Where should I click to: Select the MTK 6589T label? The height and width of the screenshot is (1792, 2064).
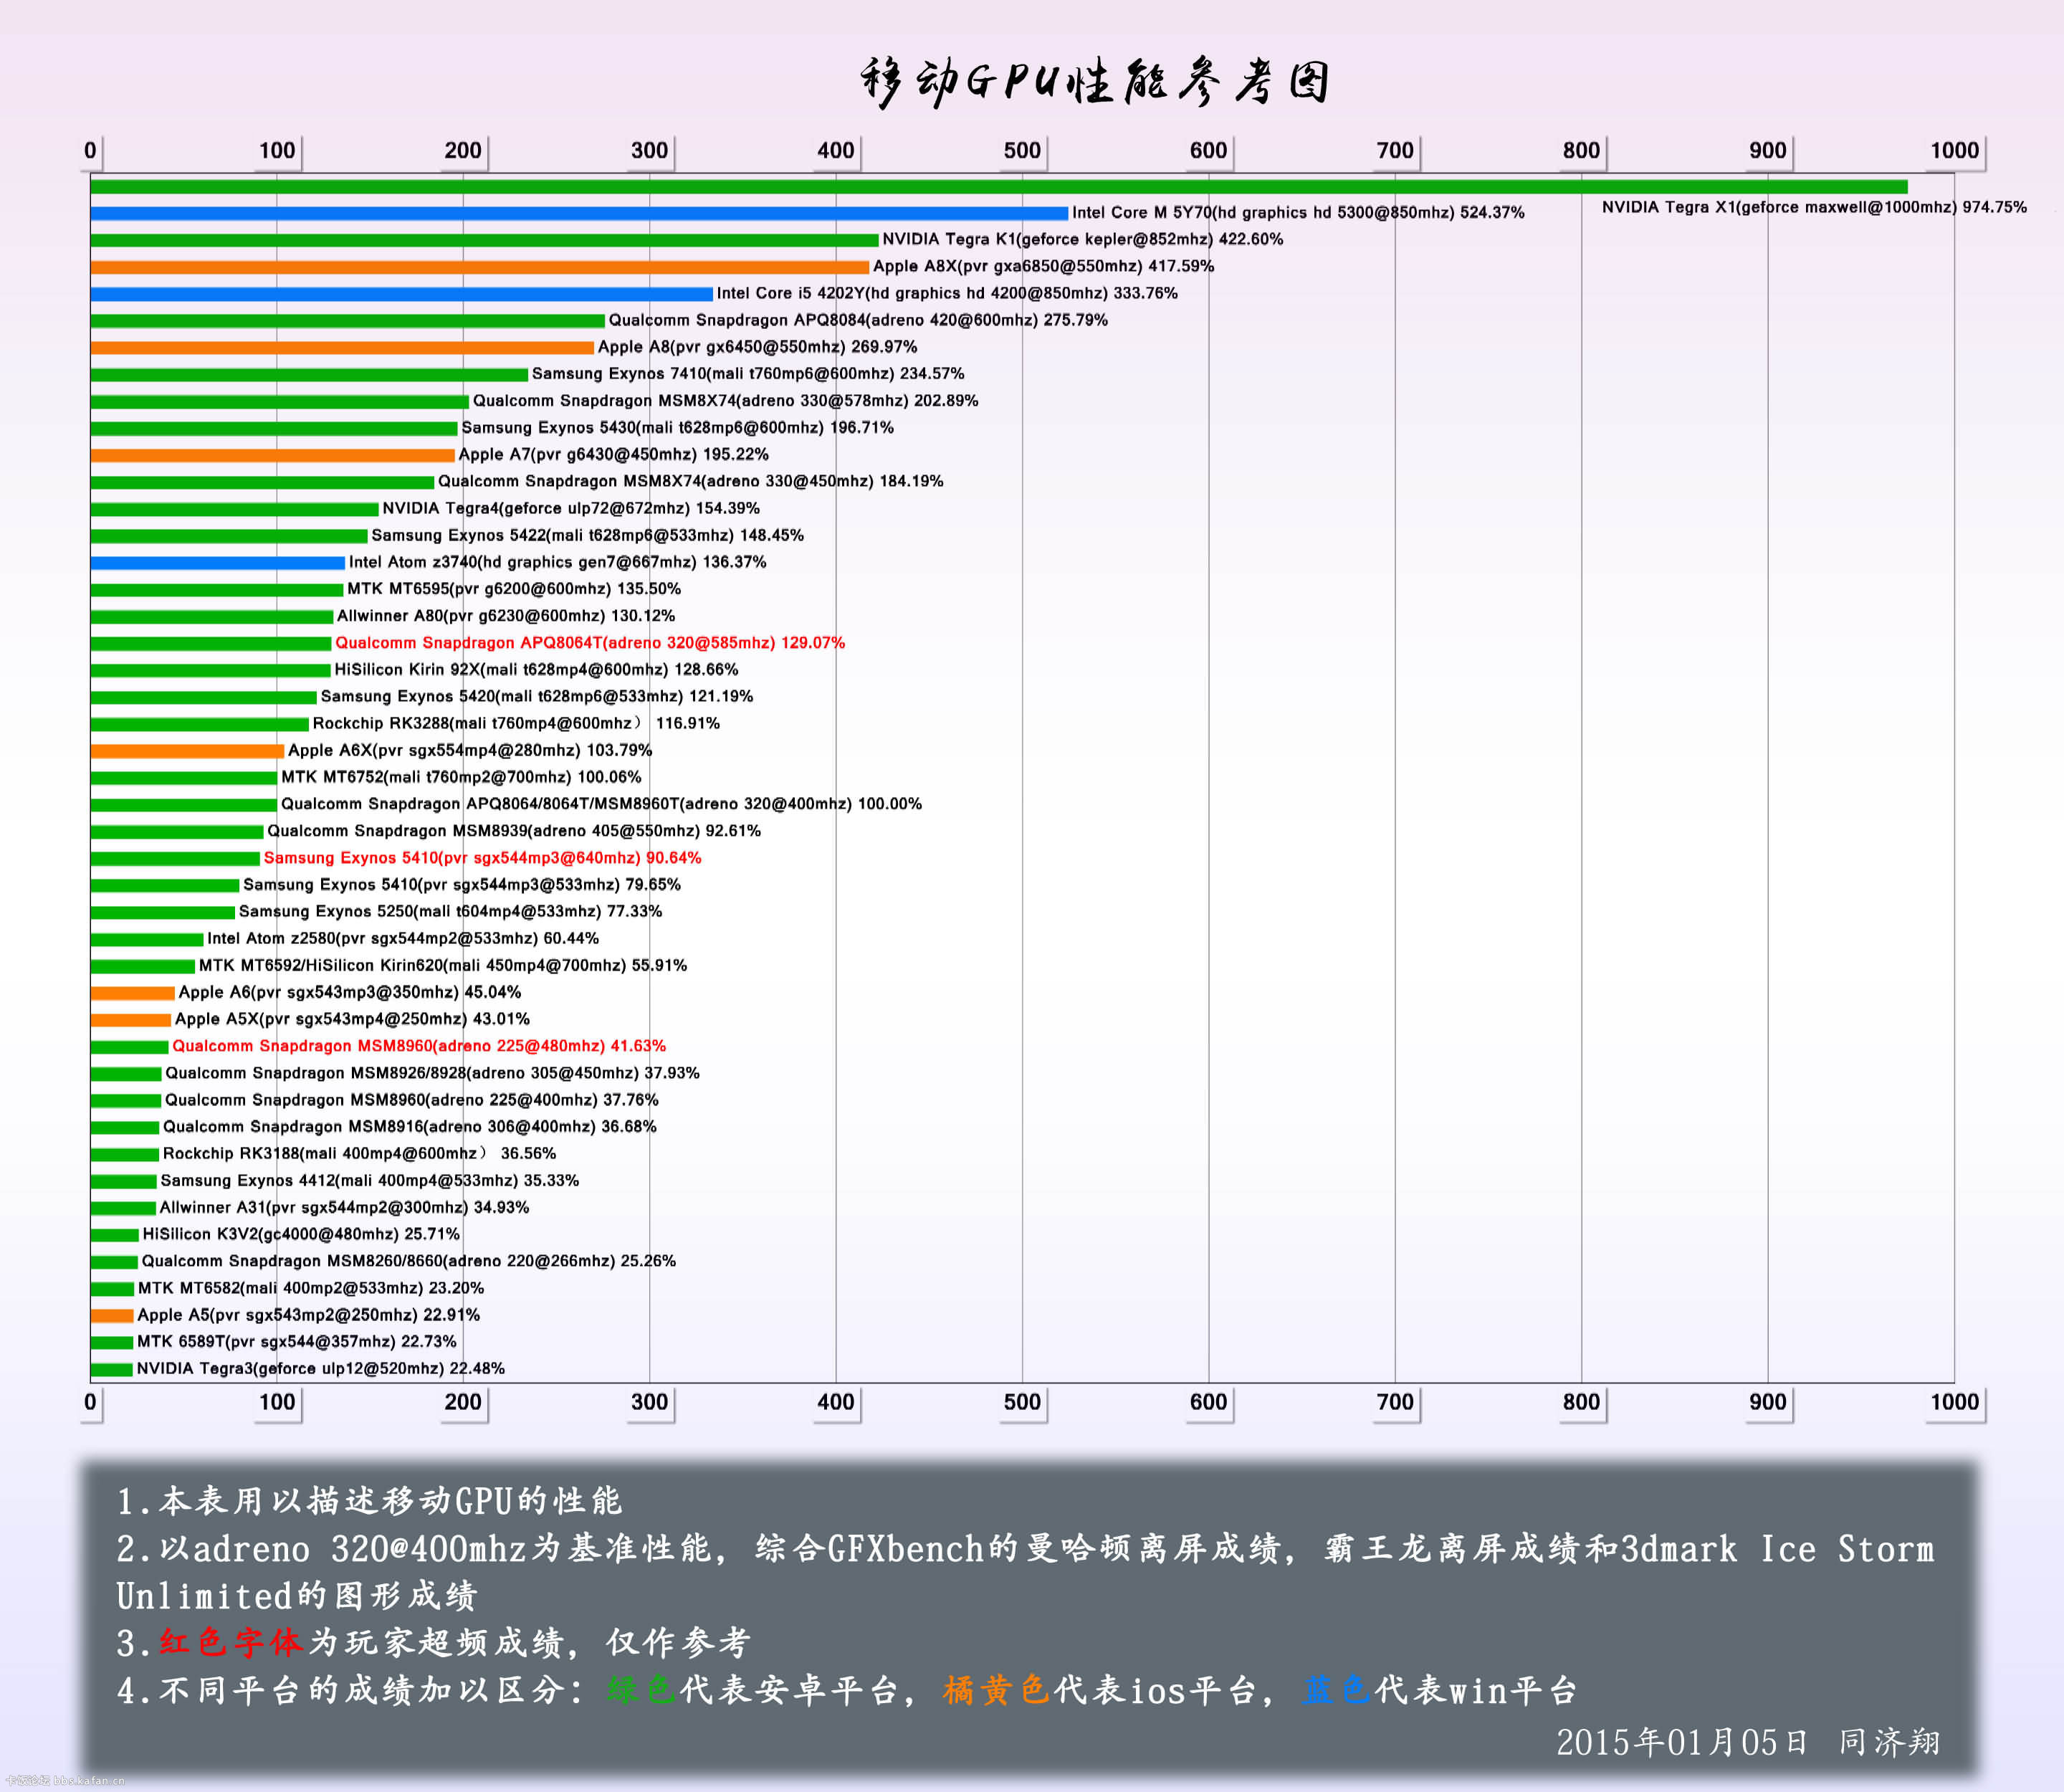(x=297, y=1342)
